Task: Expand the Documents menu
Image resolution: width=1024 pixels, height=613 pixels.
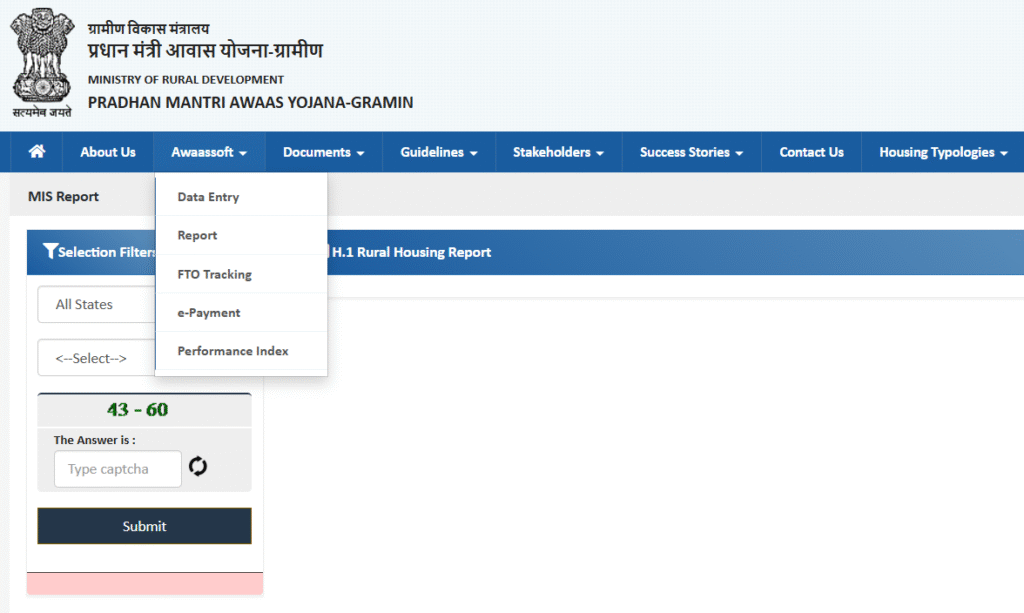Action: [323, 152]
